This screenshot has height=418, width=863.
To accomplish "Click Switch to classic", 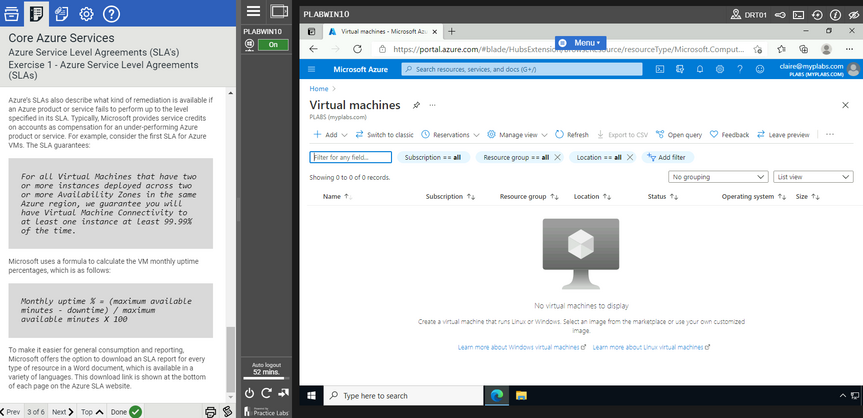I will click(x=384, y=134).
